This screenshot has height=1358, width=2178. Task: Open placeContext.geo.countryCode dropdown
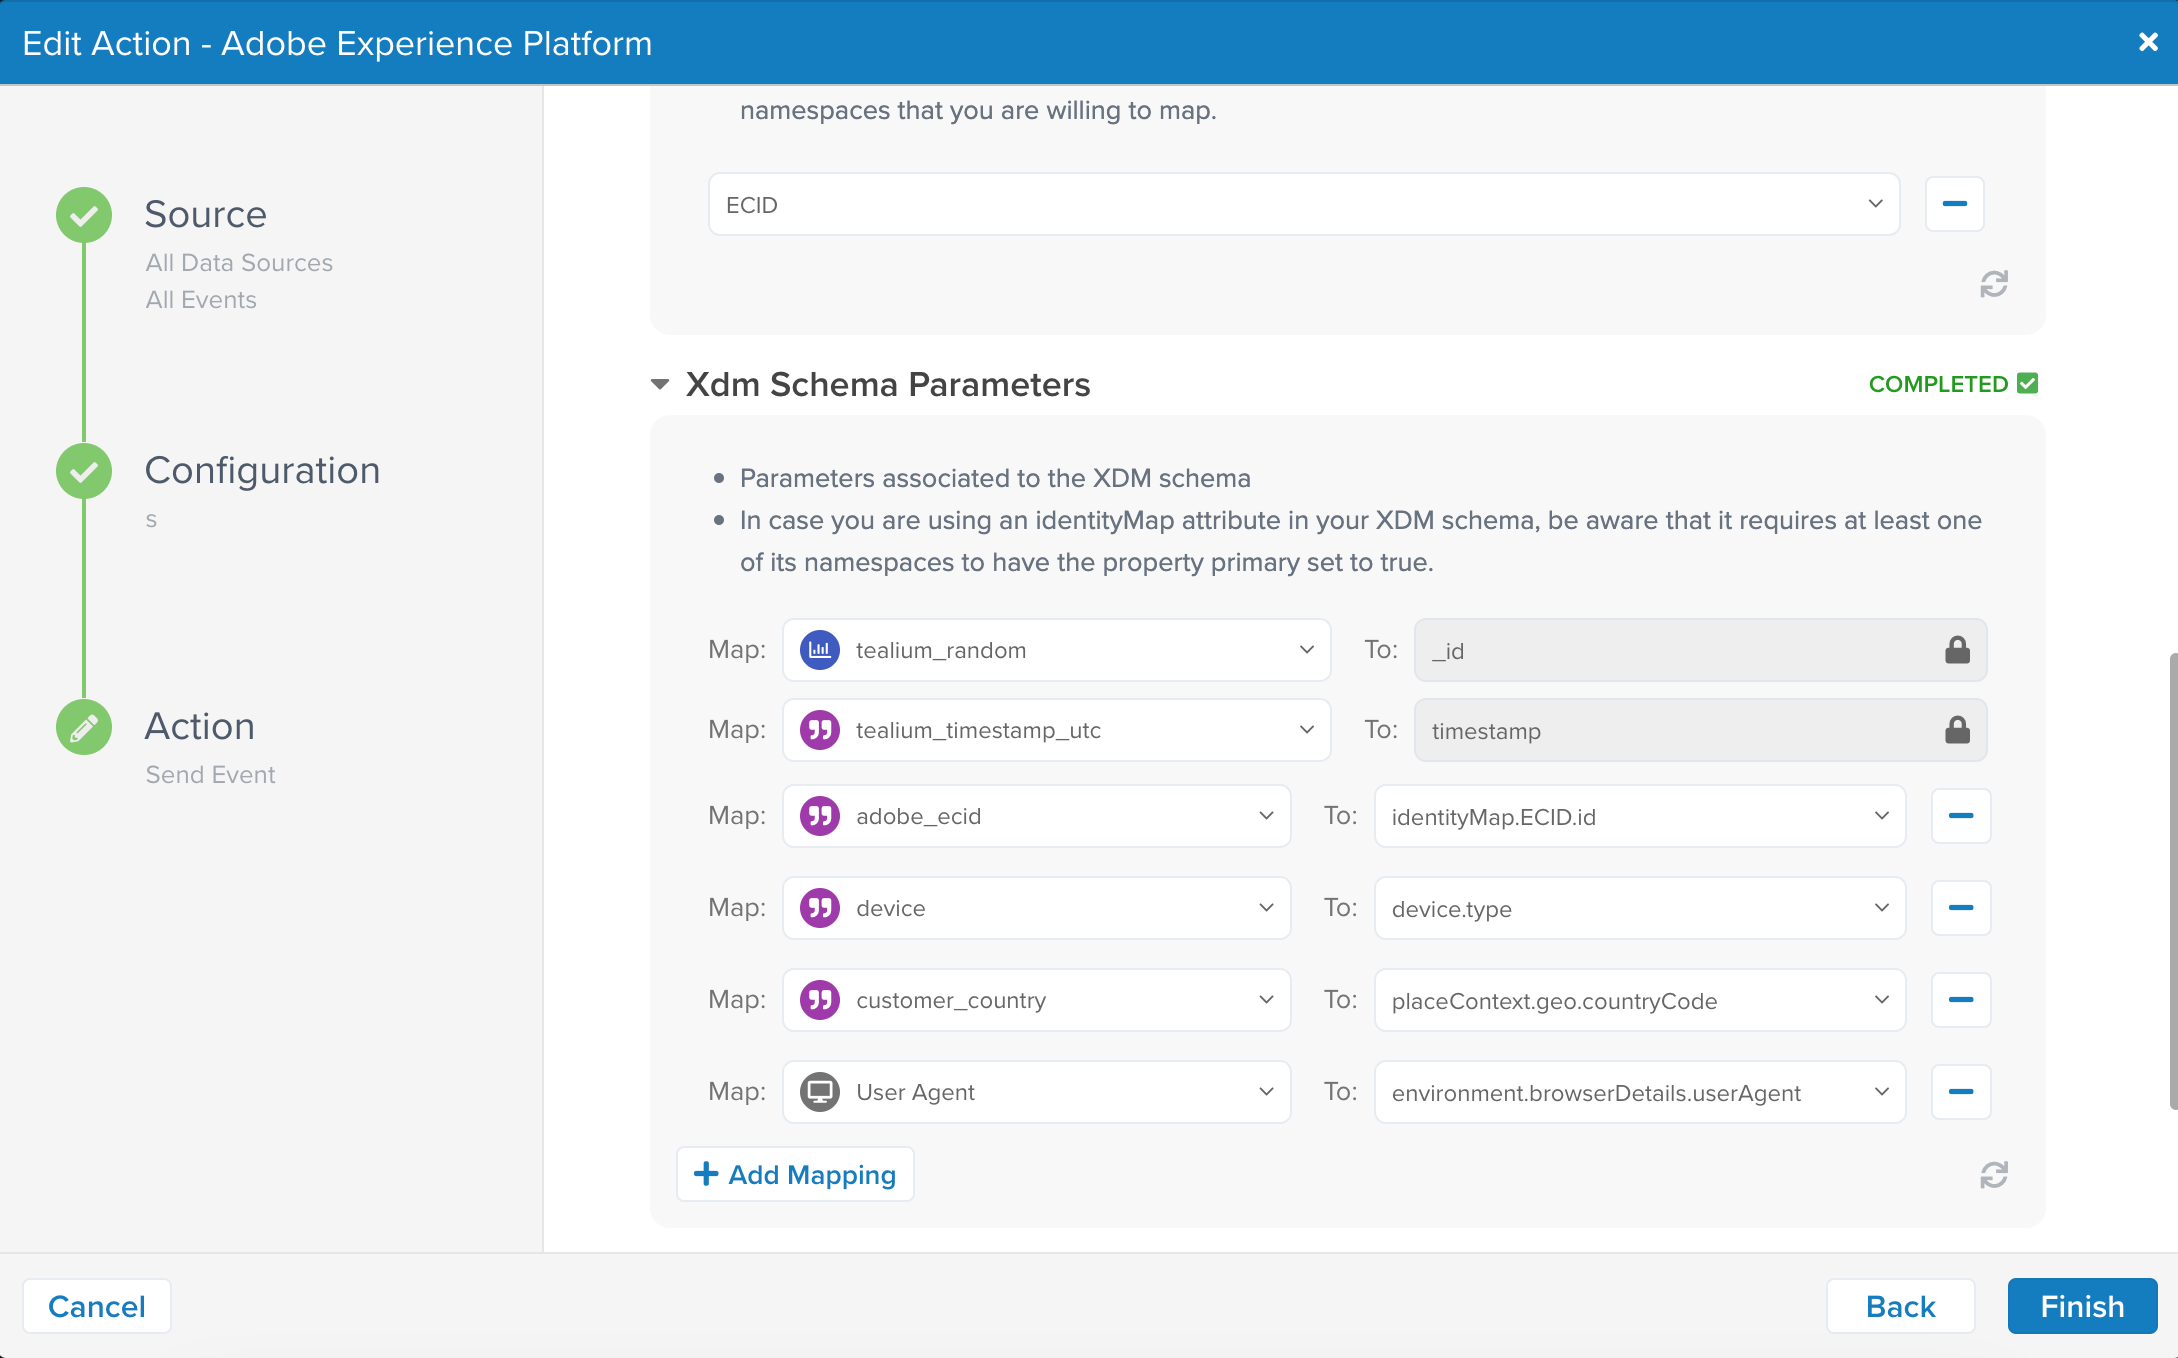point(1639,1000)
